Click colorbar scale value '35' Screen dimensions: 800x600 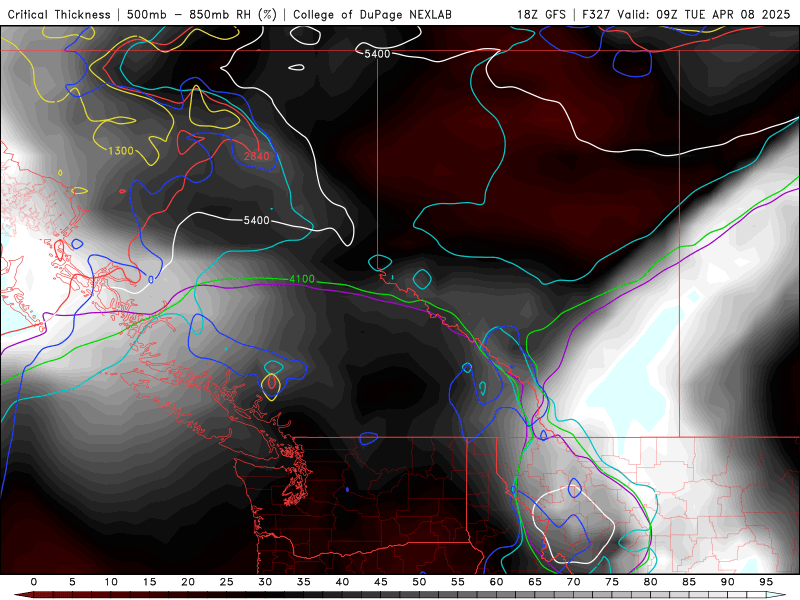tap(304, 582)
